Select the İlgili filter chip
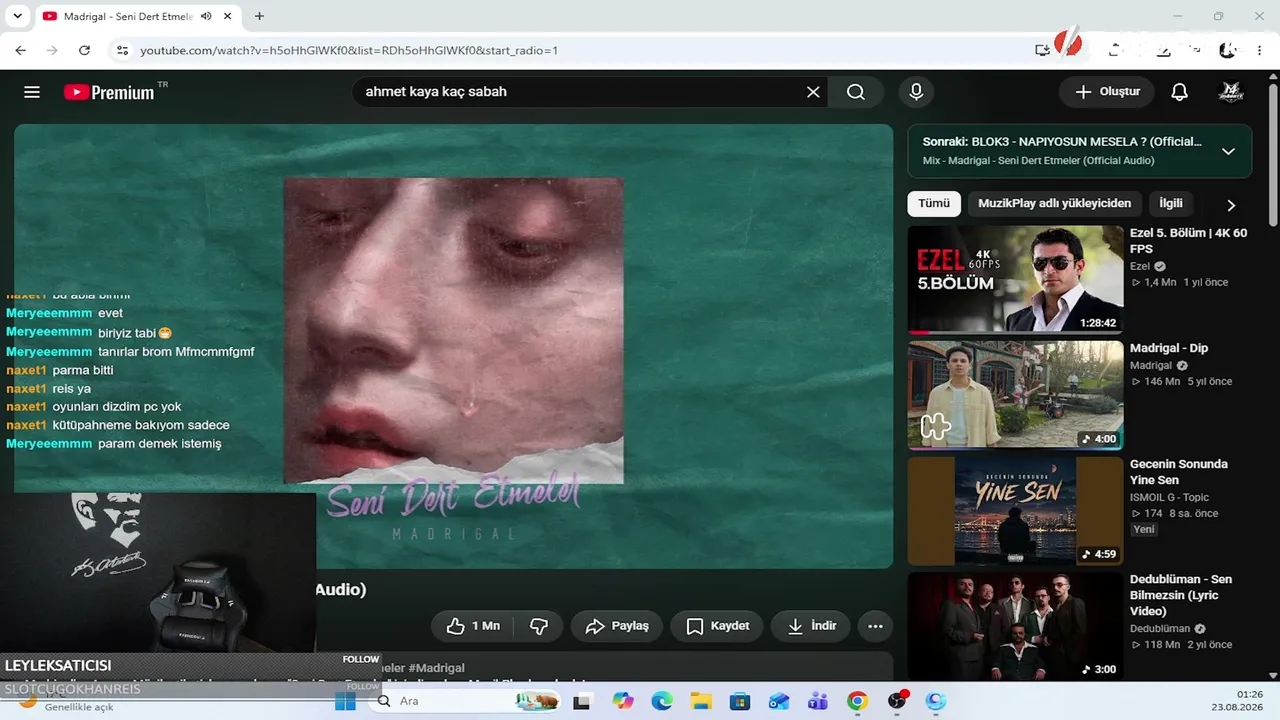Viewport: 1280px width, 720px height. (x=1171, y=204)
